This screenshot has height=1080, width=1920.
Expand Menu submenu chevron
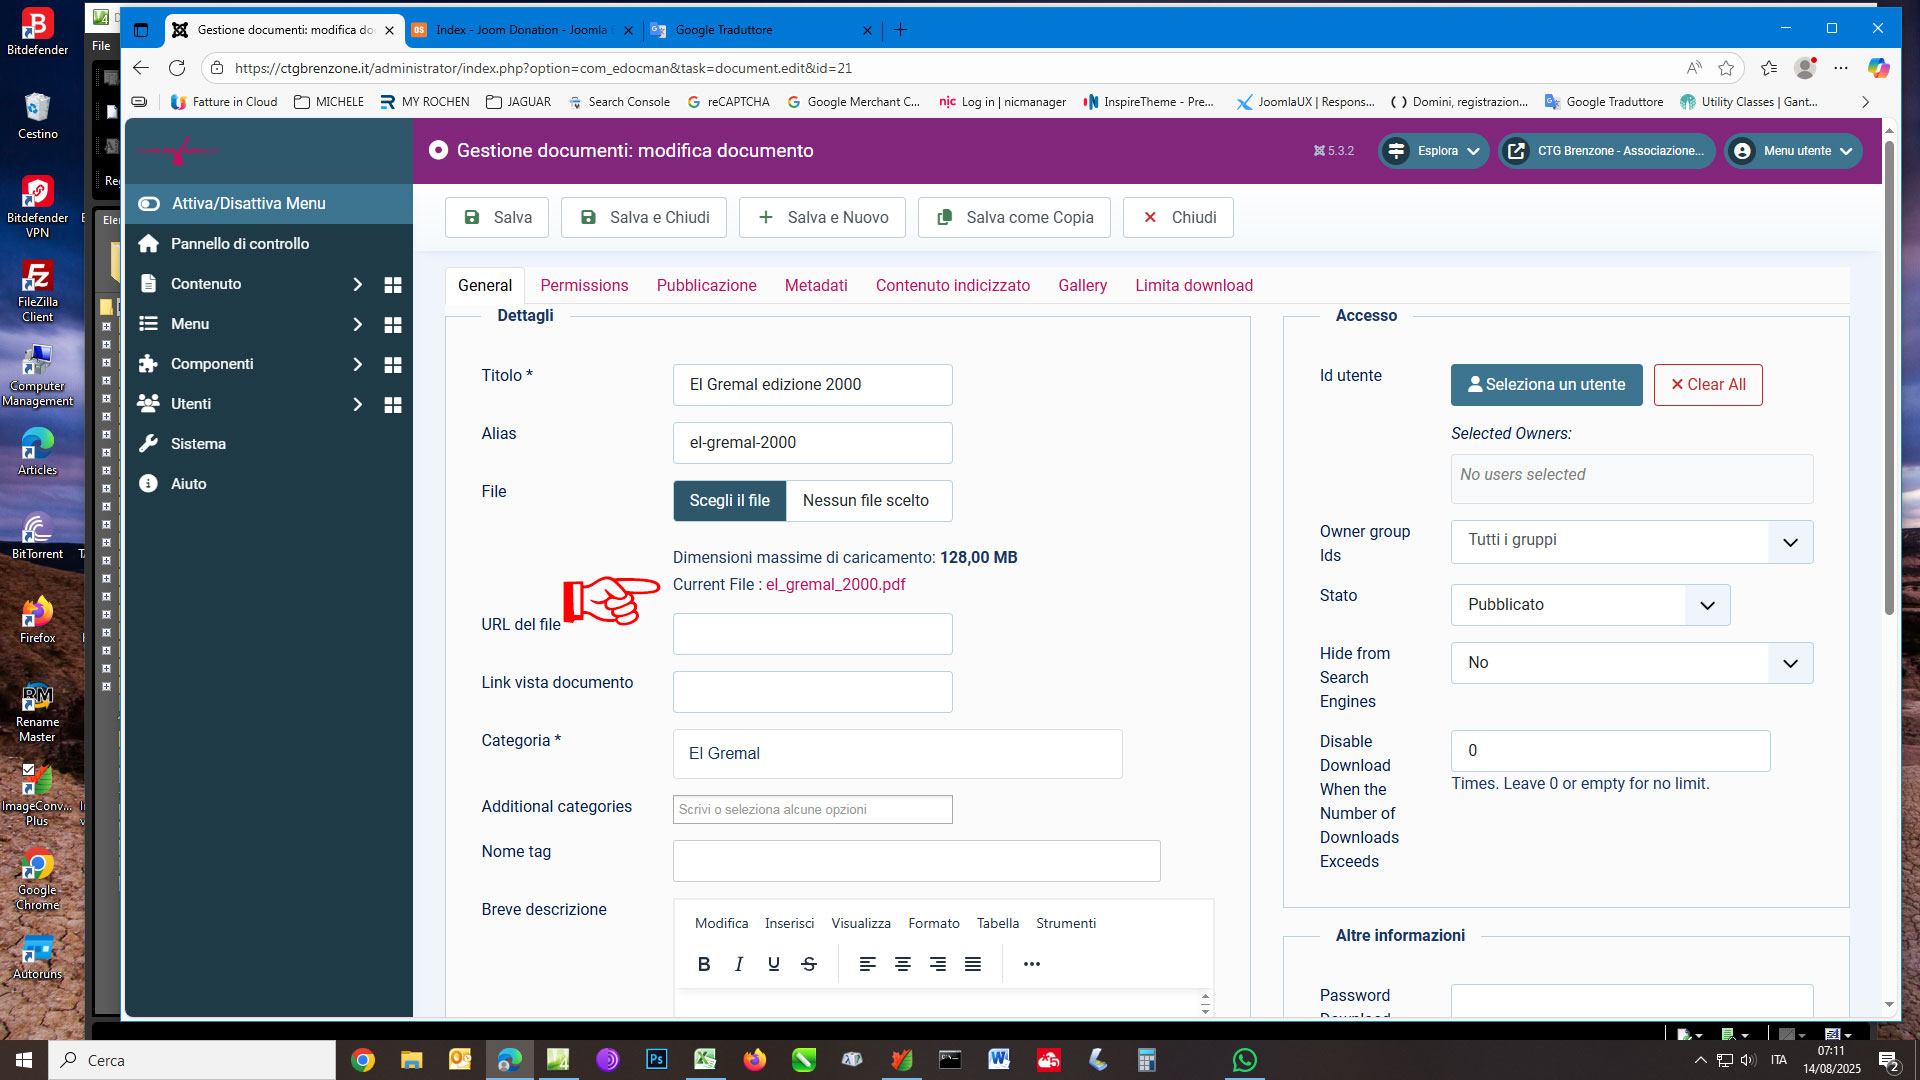pos(357,324)
